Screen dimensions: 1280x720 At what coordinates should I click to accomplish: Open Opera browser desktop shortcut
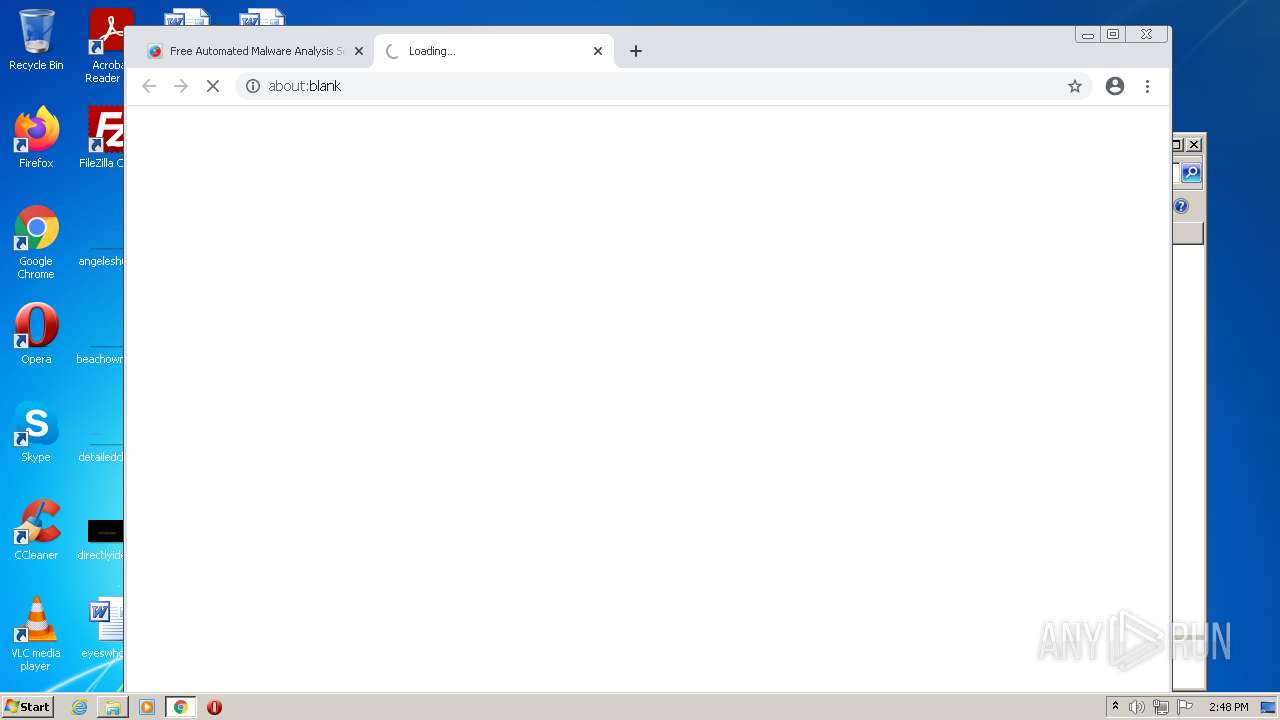pos(36,334)
